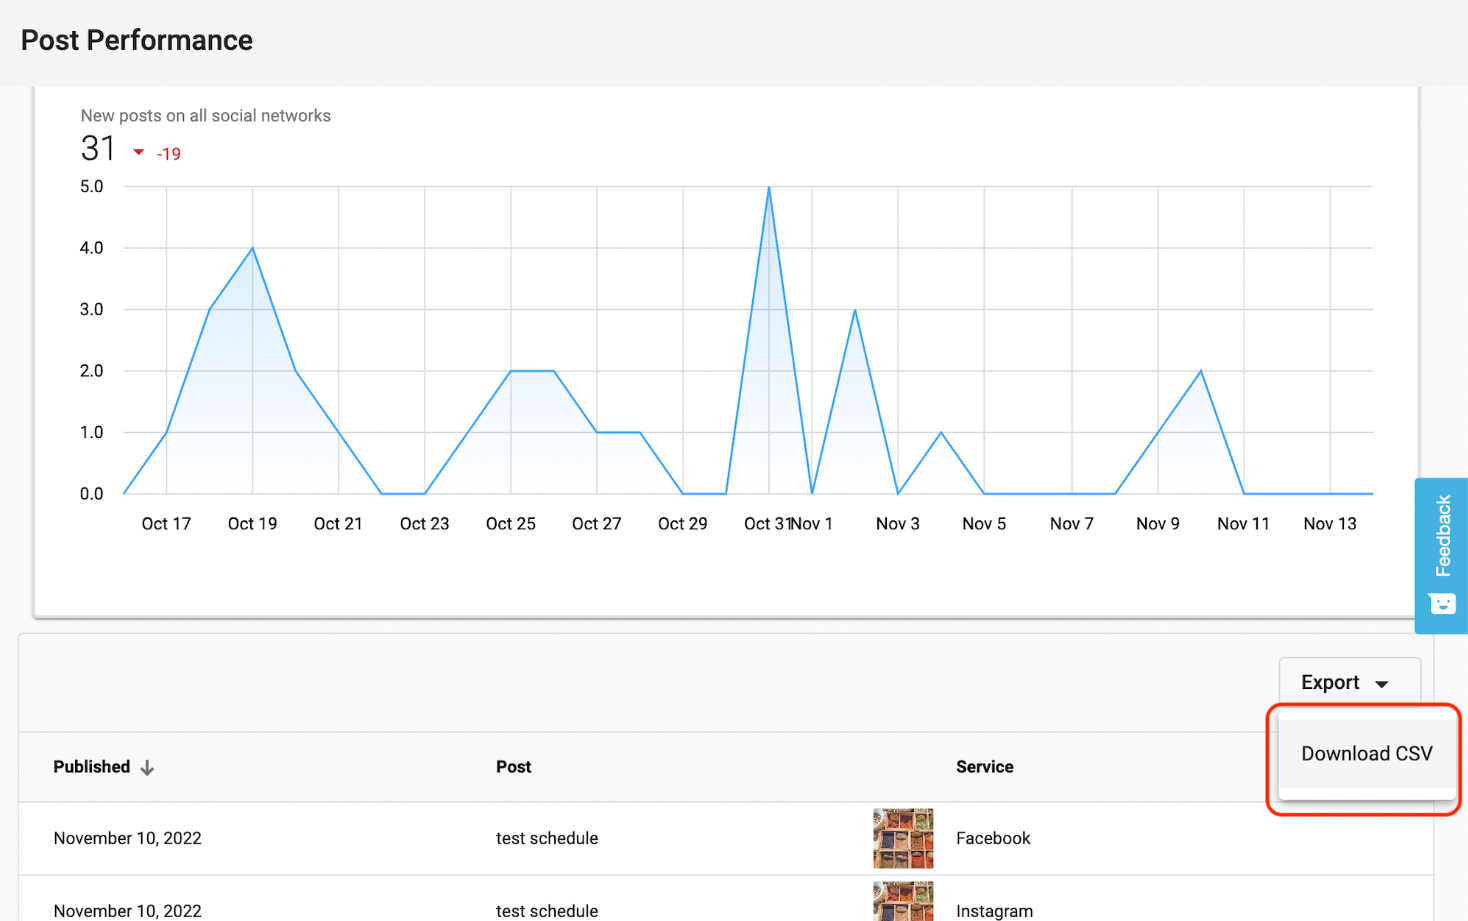
Task: Click the down arrow sort icon by Published
Action: coord(148,768)
